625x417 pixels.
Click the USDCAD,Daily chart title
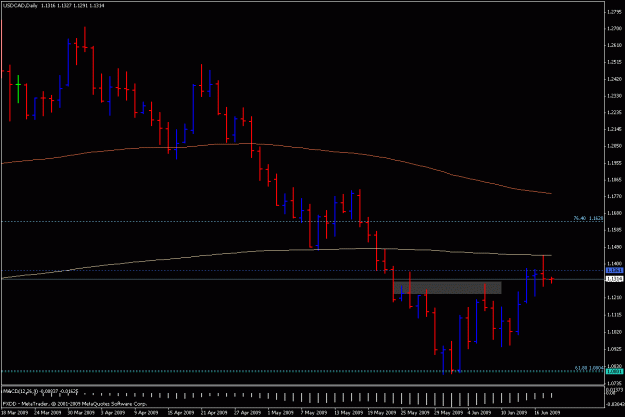20,6
